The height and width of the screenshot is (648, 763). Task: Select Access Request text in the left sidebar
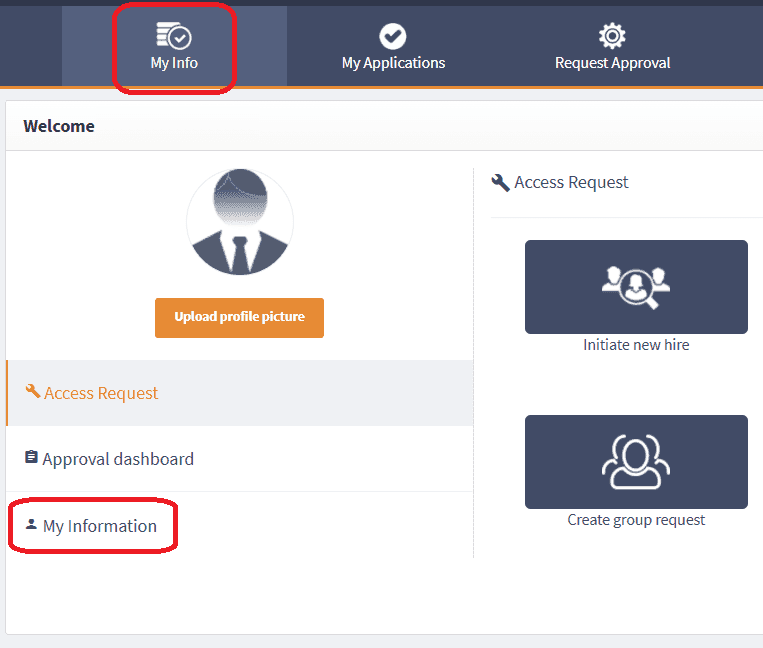101,393
